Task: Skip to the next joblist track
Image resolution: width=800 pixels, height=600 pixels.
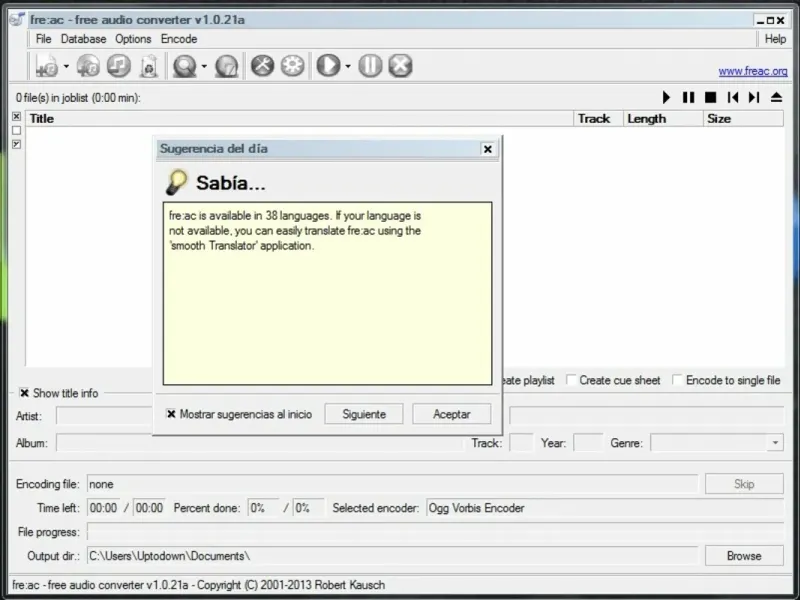Action: (x=754, y=97)
